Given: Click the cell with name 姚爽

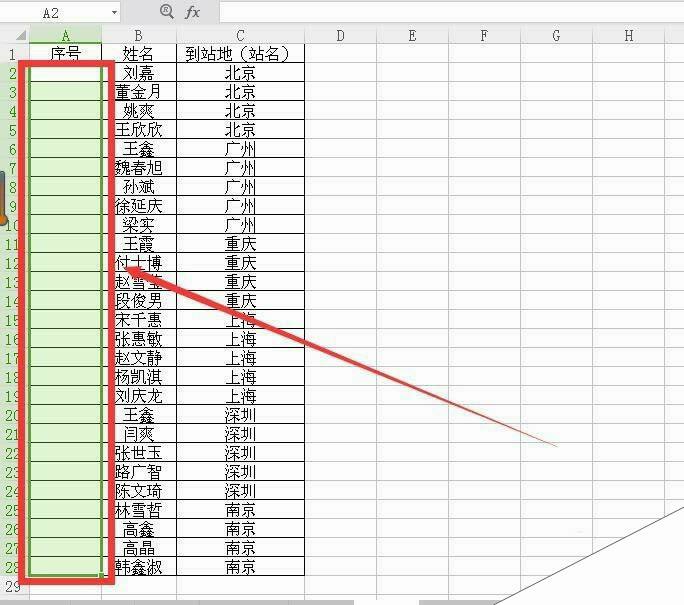Looking at the screenshot, I should tap(139, 110).
